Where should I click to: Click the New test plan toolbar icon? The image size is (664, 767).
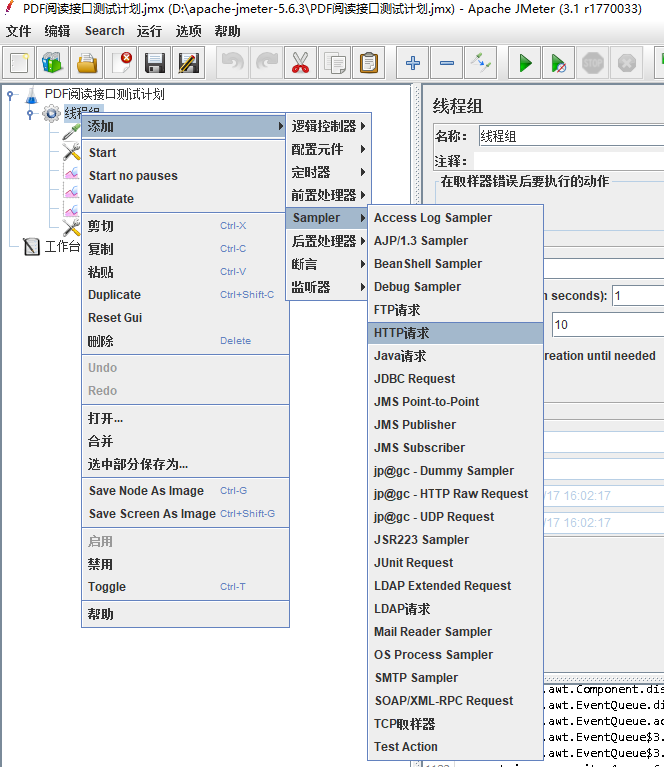(19, 63)
